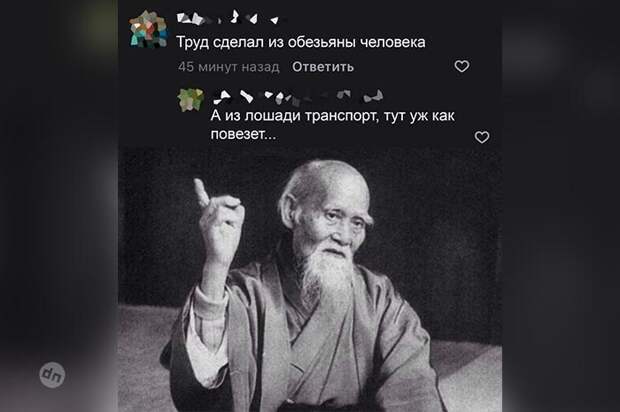Click the word 'повезет...' in the reply
Screen dimensions: 620x412
(x=243, y=134)
